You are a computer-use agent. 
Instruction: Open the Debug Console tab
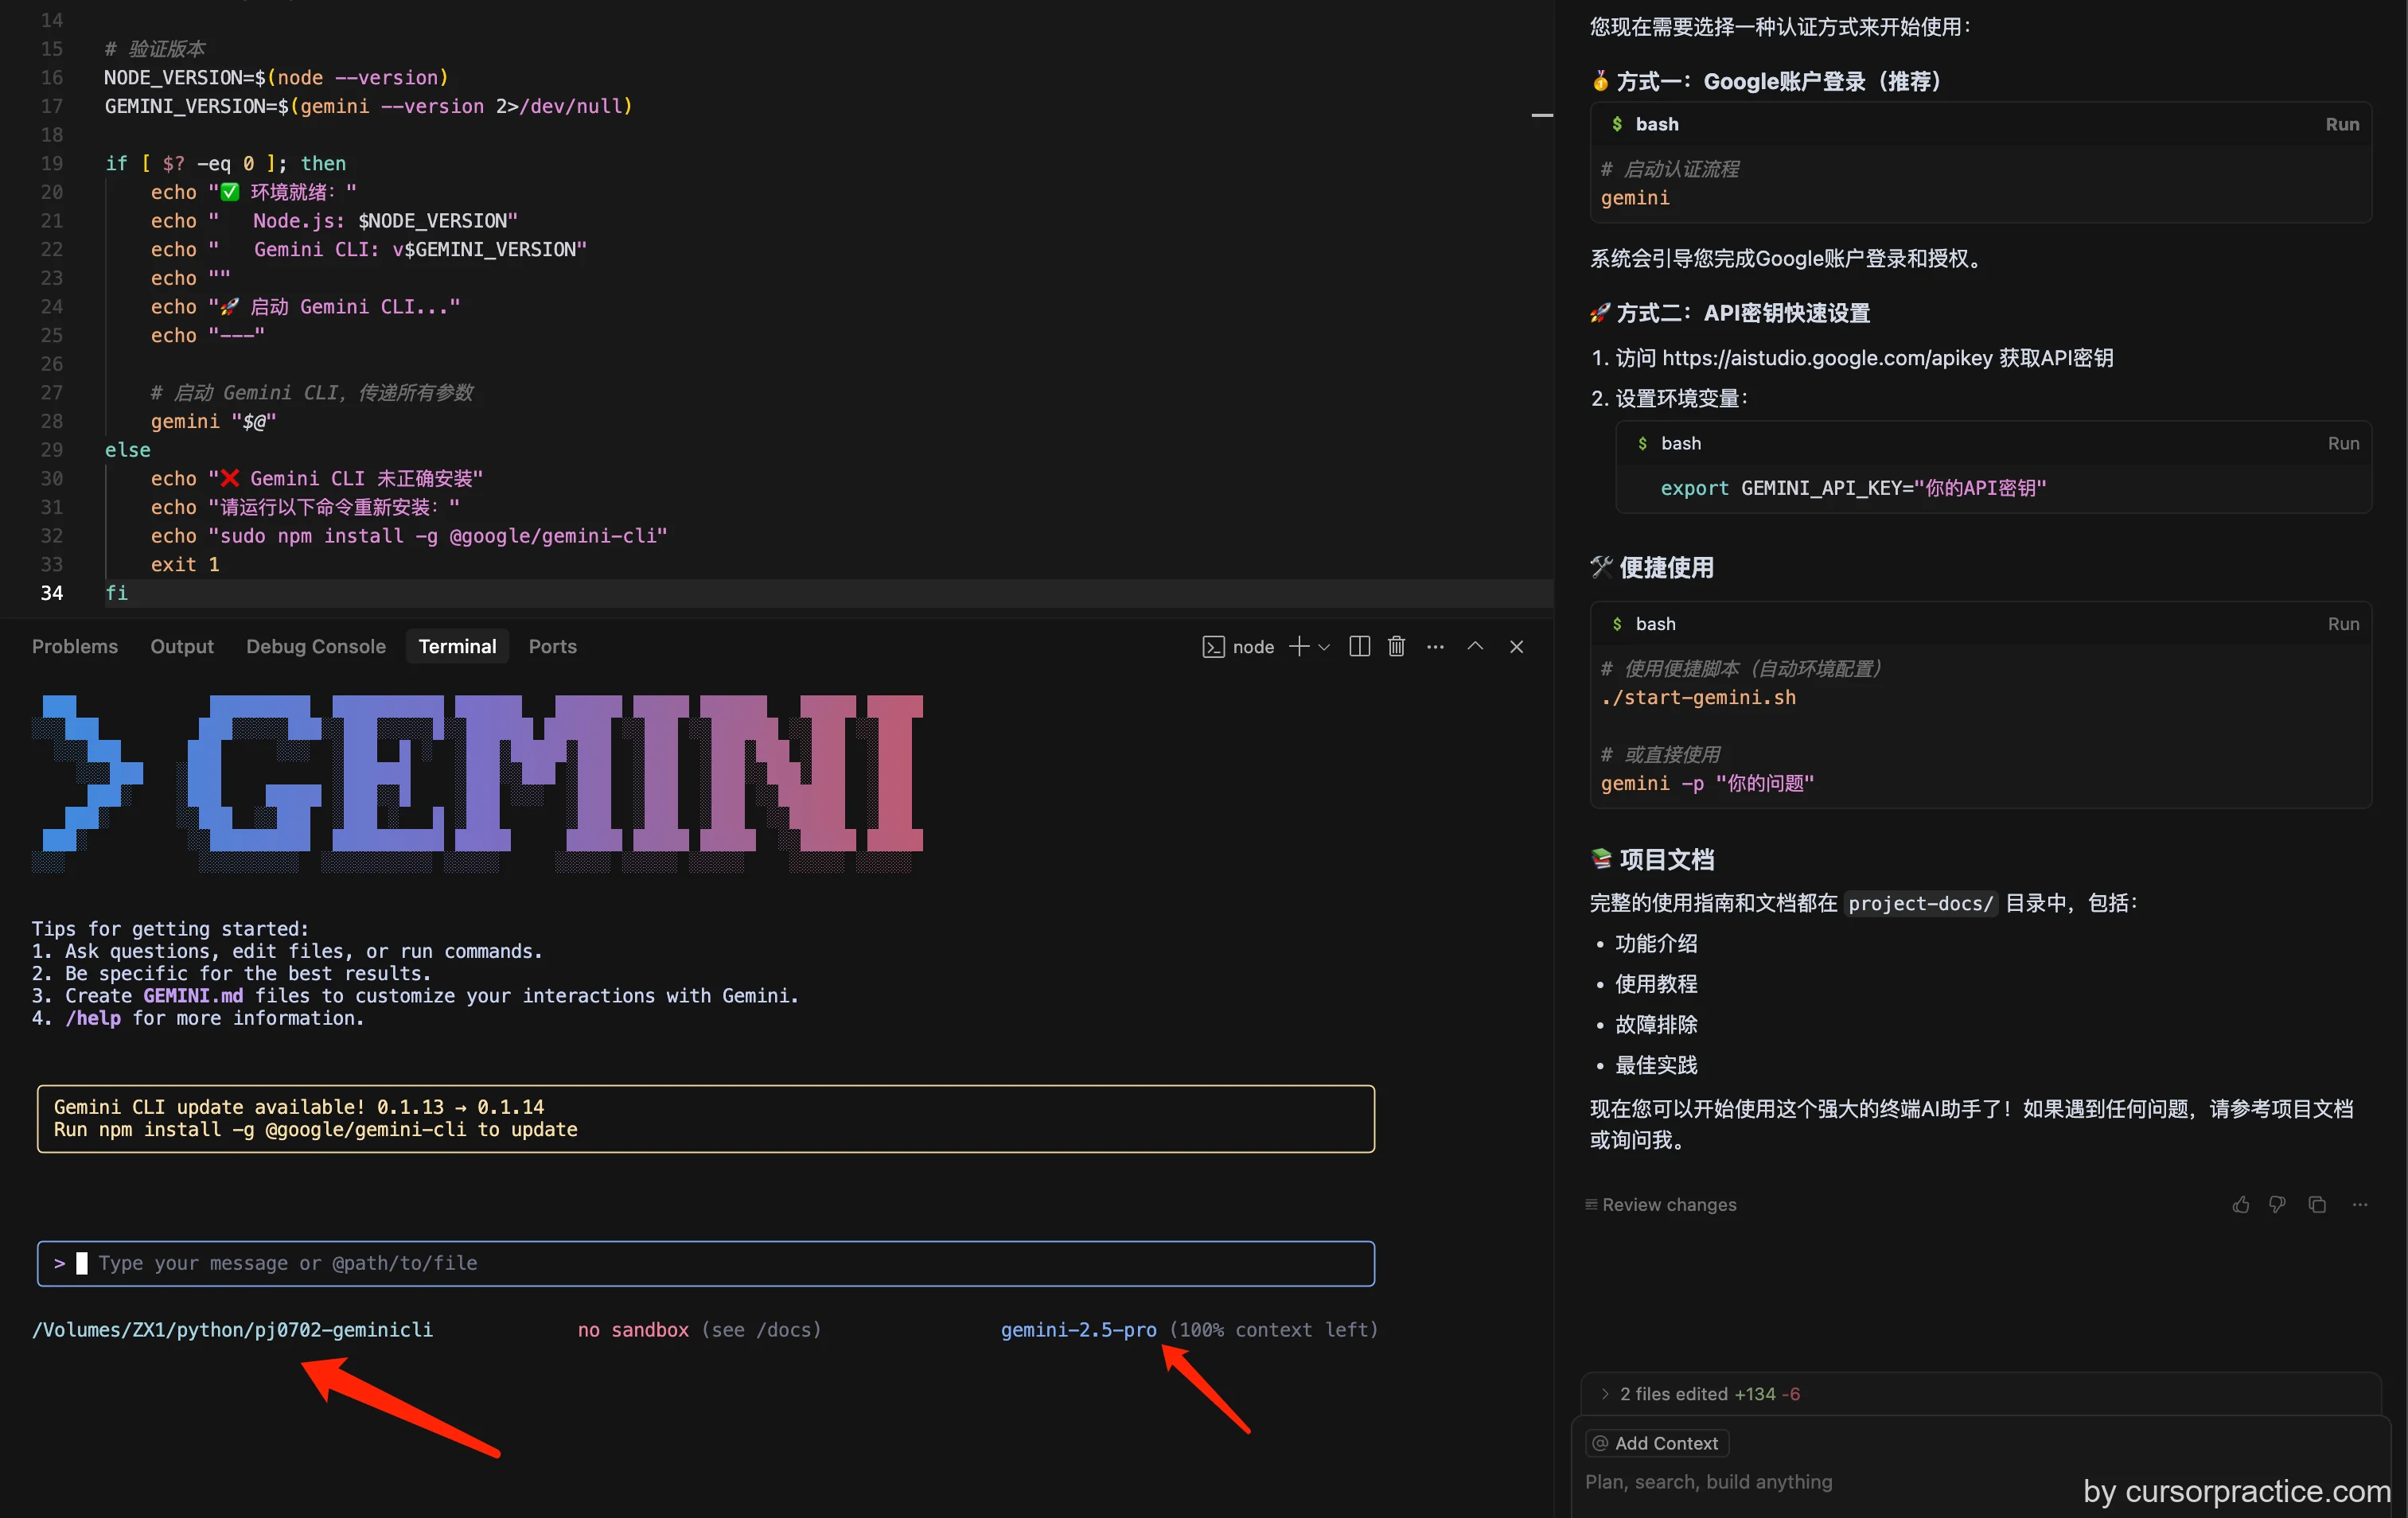pos(316,646)
